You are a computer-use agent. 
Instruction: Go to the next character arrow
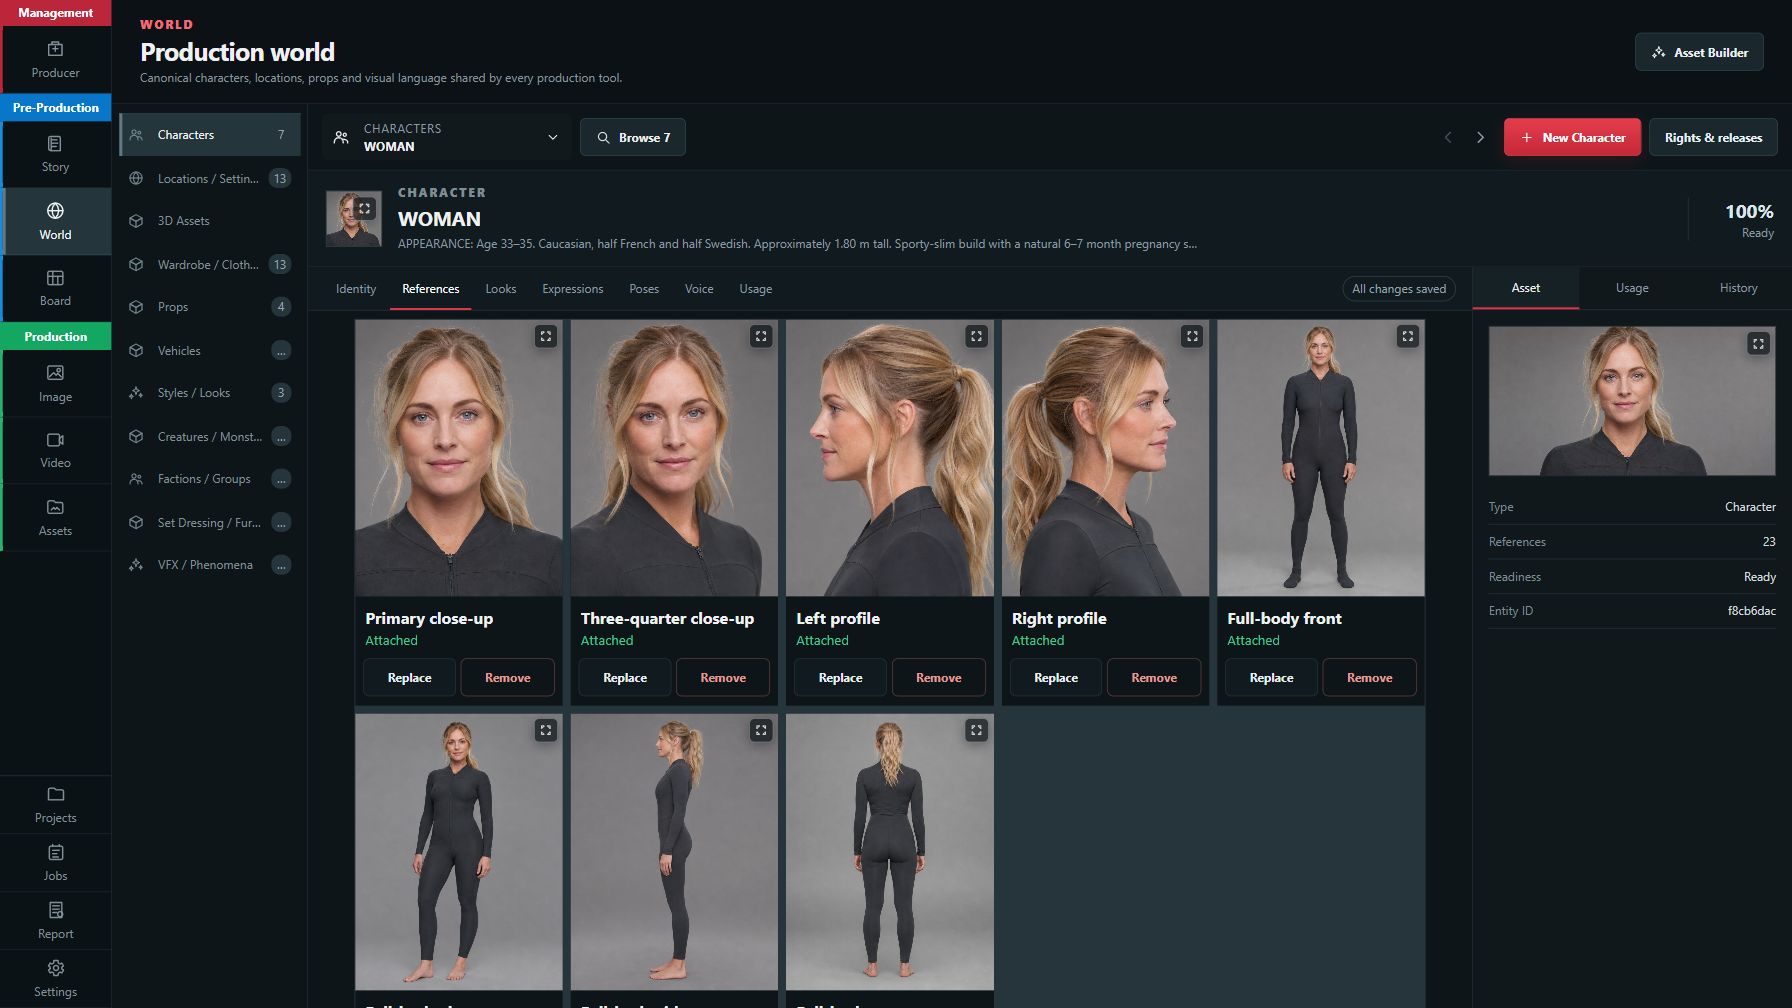point(1481,138)
